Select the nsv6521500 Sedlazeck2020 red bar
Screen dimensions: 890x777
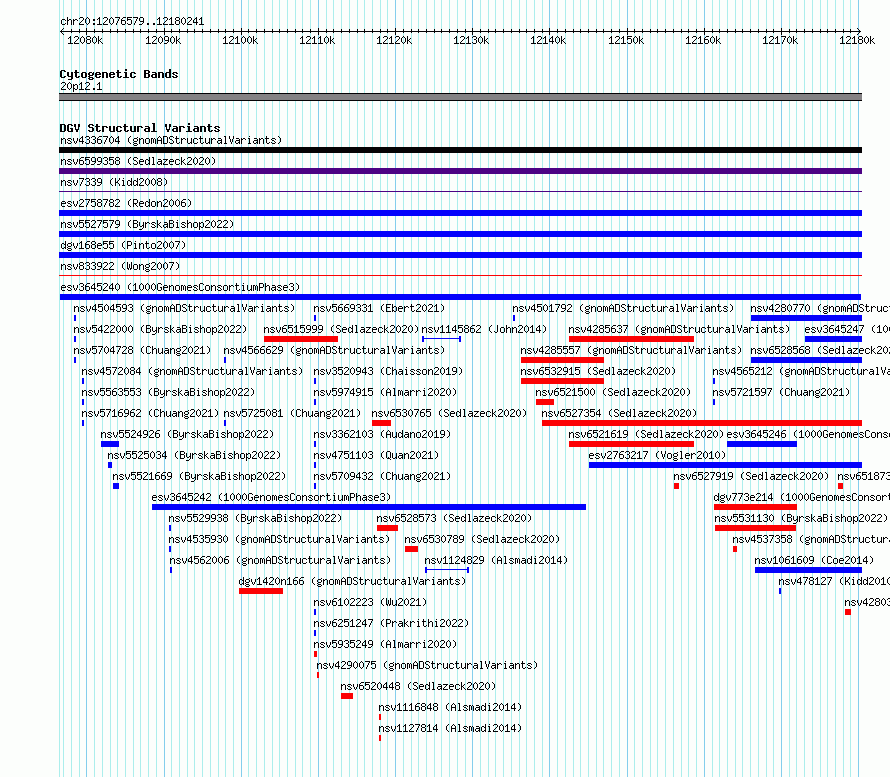pyautogui.click(x=545, y=402)
